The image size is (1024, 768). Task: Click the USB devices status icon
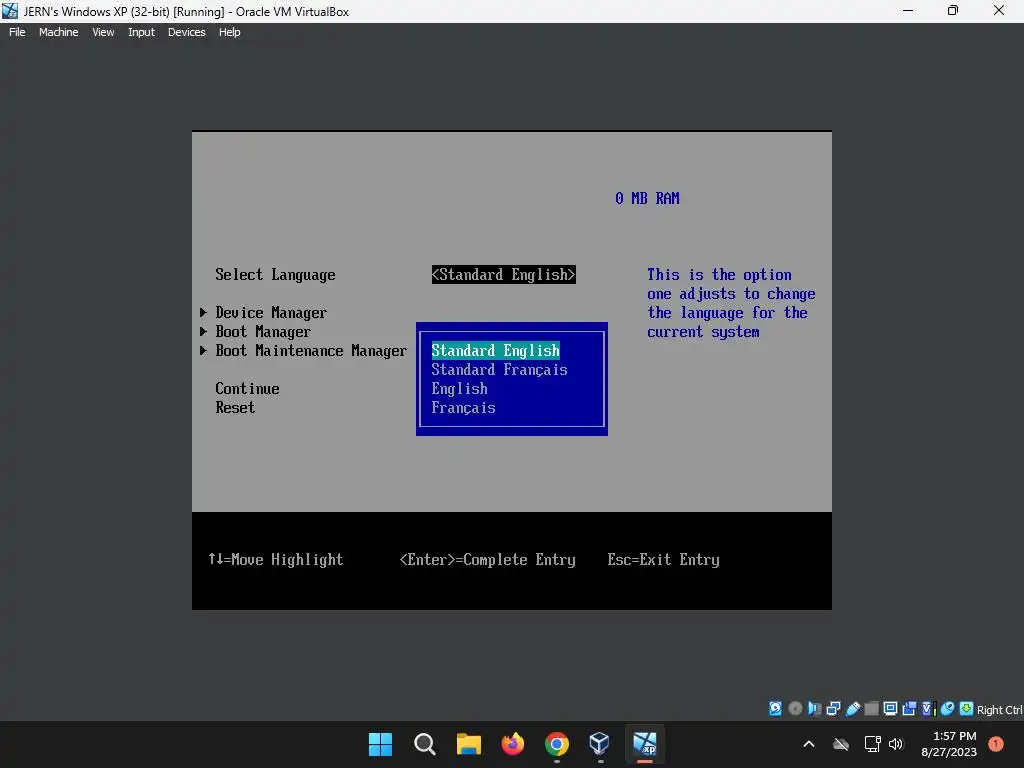point(852,709)
